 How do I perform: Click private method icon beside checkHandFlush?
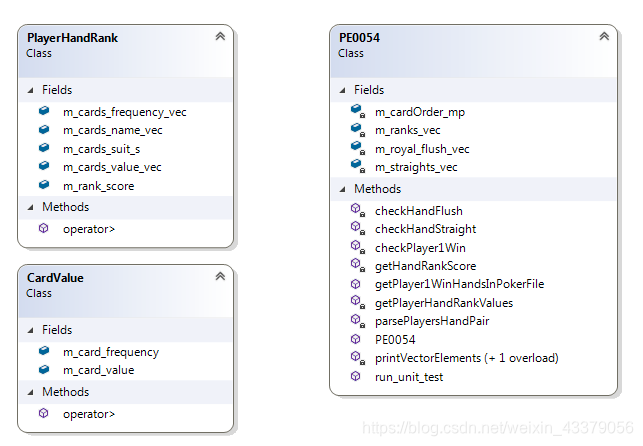click(358, 210)
